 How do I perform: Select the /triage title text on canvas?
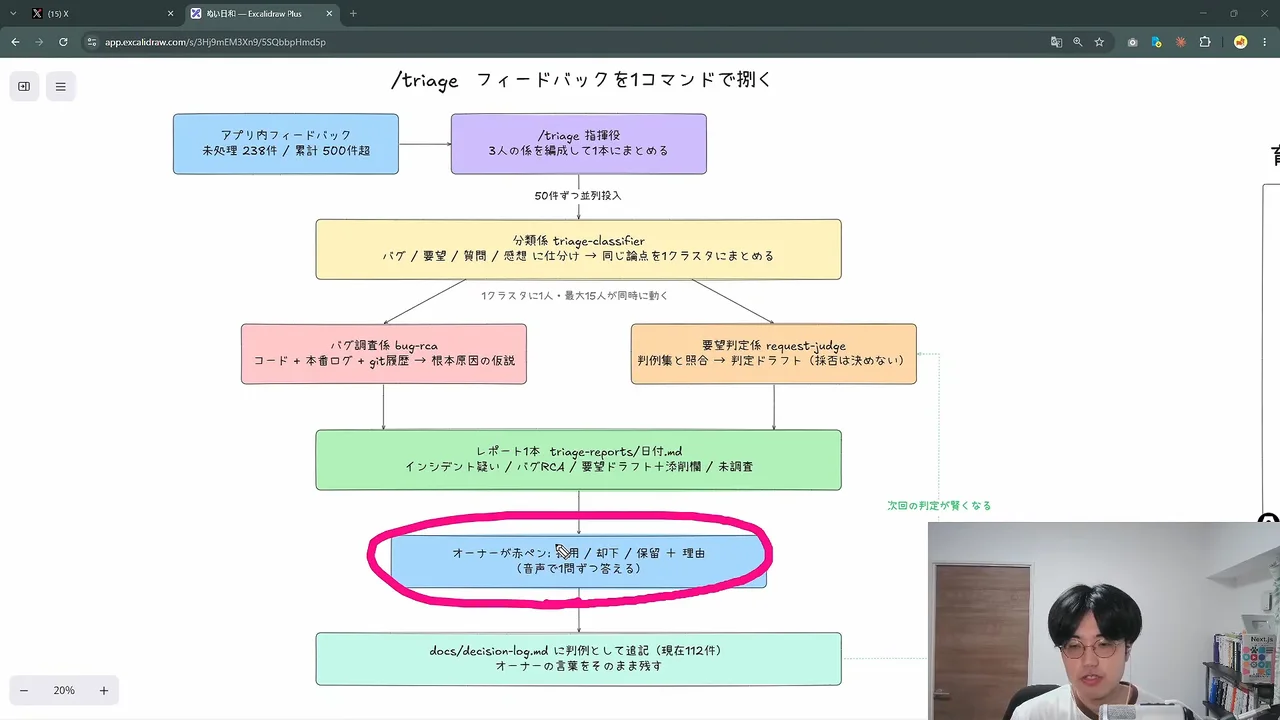tap(581, 80)
